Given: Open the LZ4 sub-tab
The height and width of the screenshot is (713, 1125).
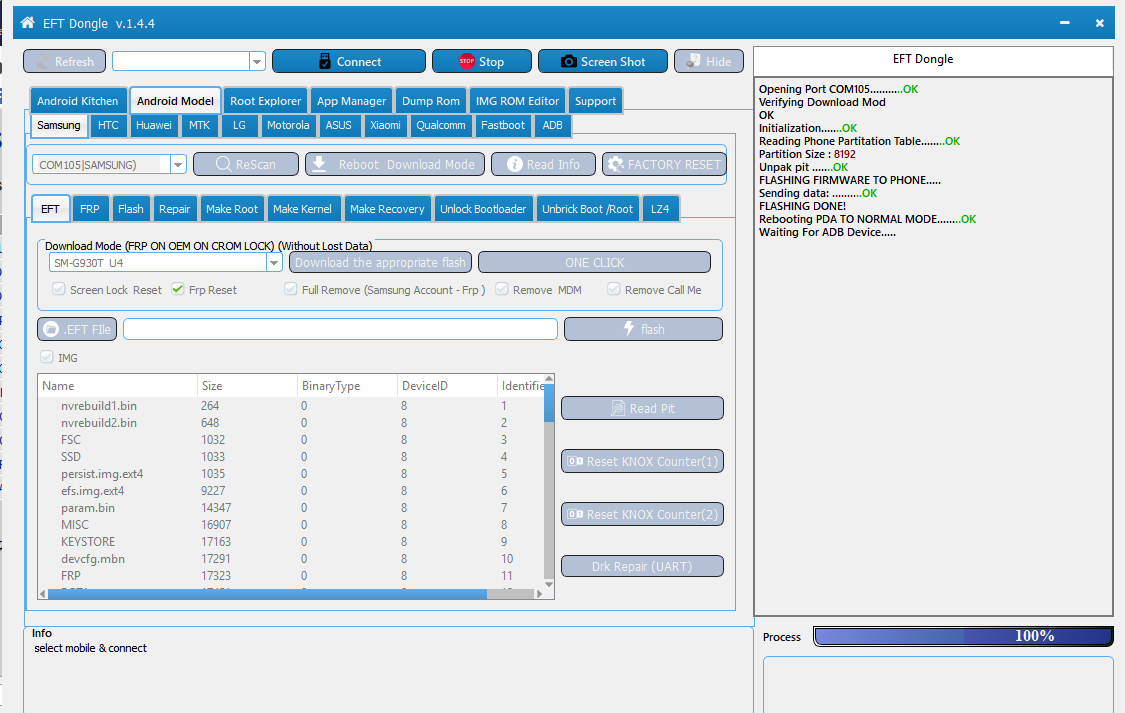Looking at the screenshot, I should click(660, 209).
